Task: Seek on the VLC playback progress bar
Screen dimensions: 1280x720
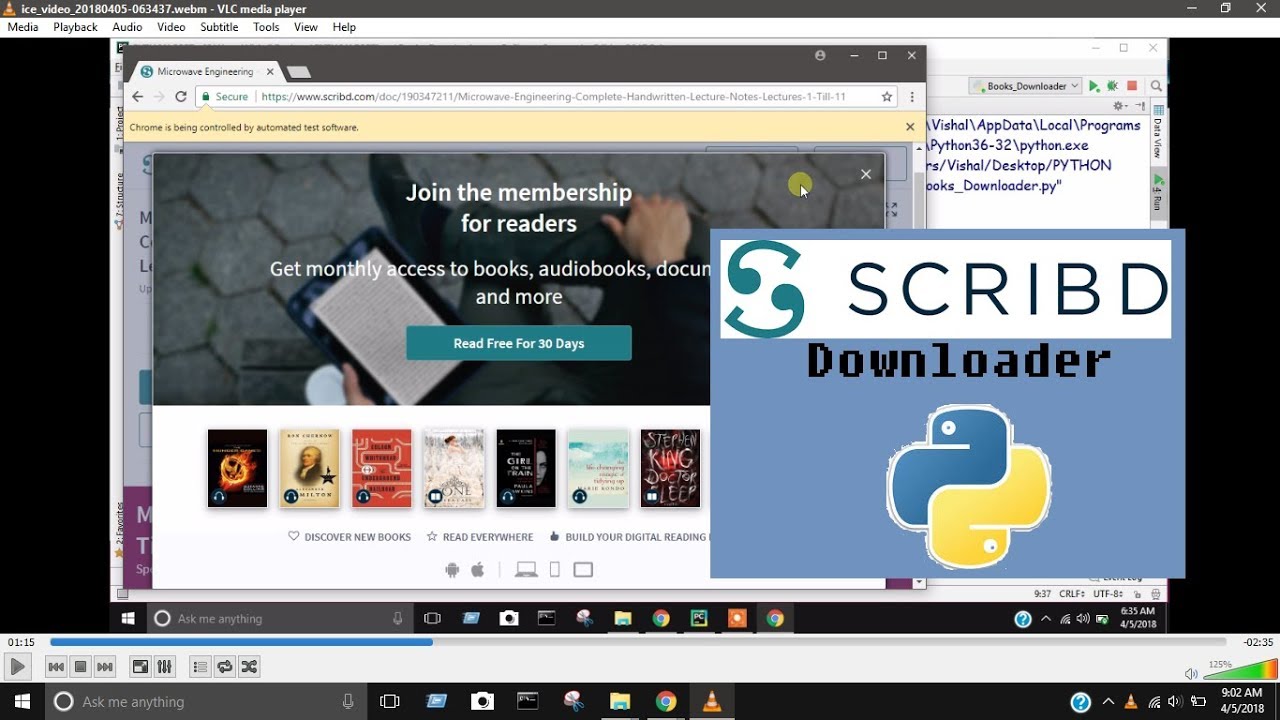Action: coord(637,642)
